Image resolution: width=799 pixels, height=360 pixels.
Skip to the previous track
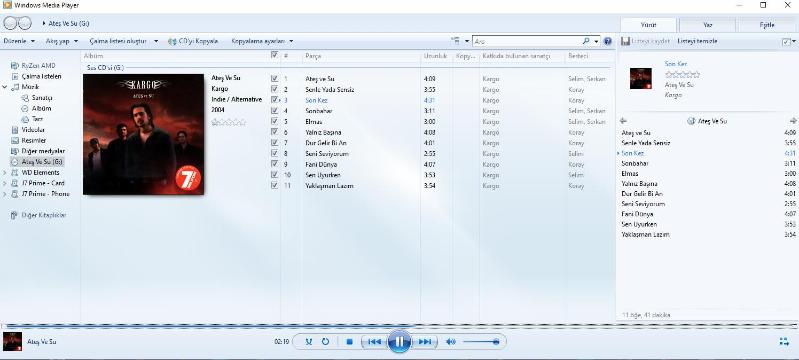pos(375,342)
